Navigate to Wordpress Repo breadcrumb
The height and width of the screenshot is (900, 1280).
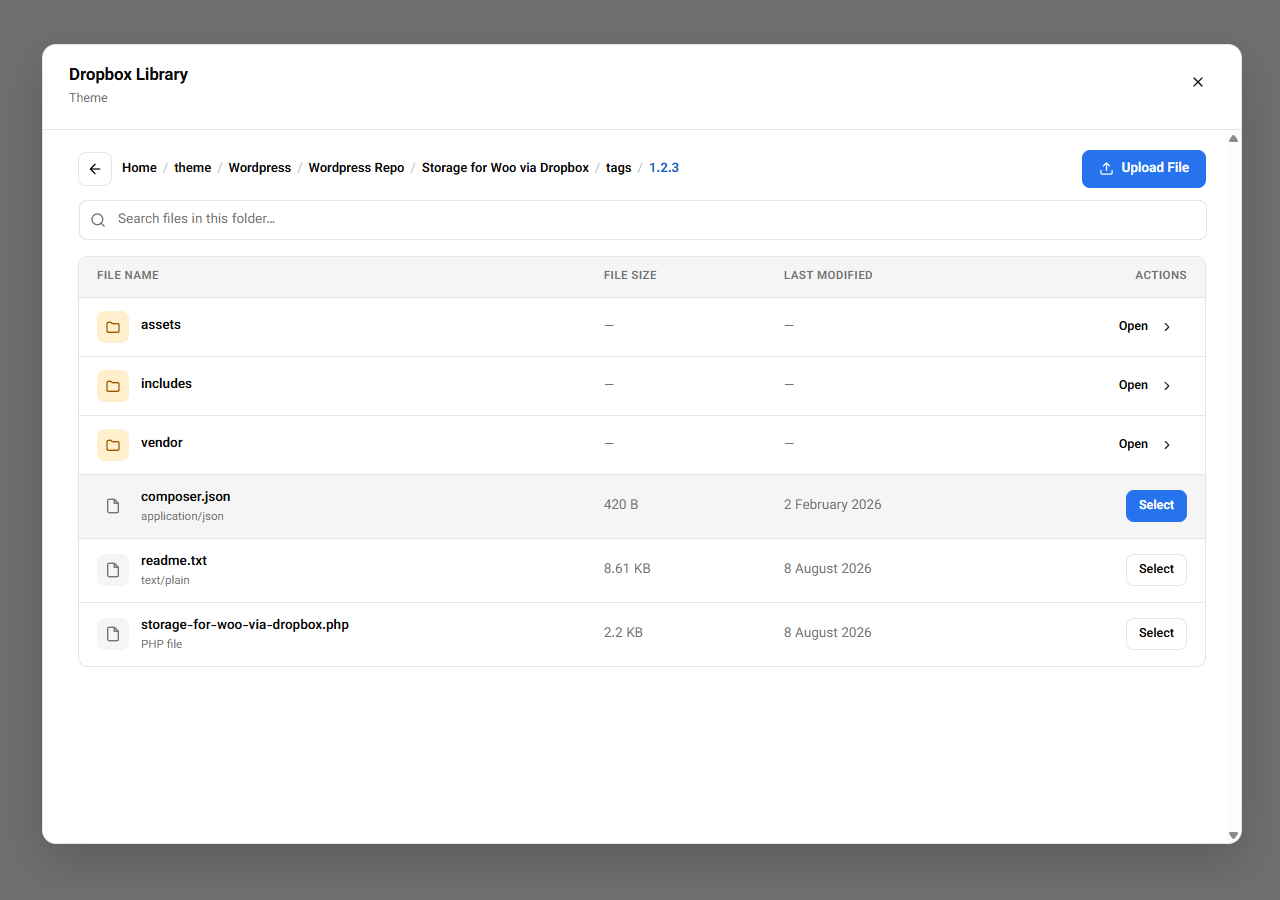click(x=356, y=168)
